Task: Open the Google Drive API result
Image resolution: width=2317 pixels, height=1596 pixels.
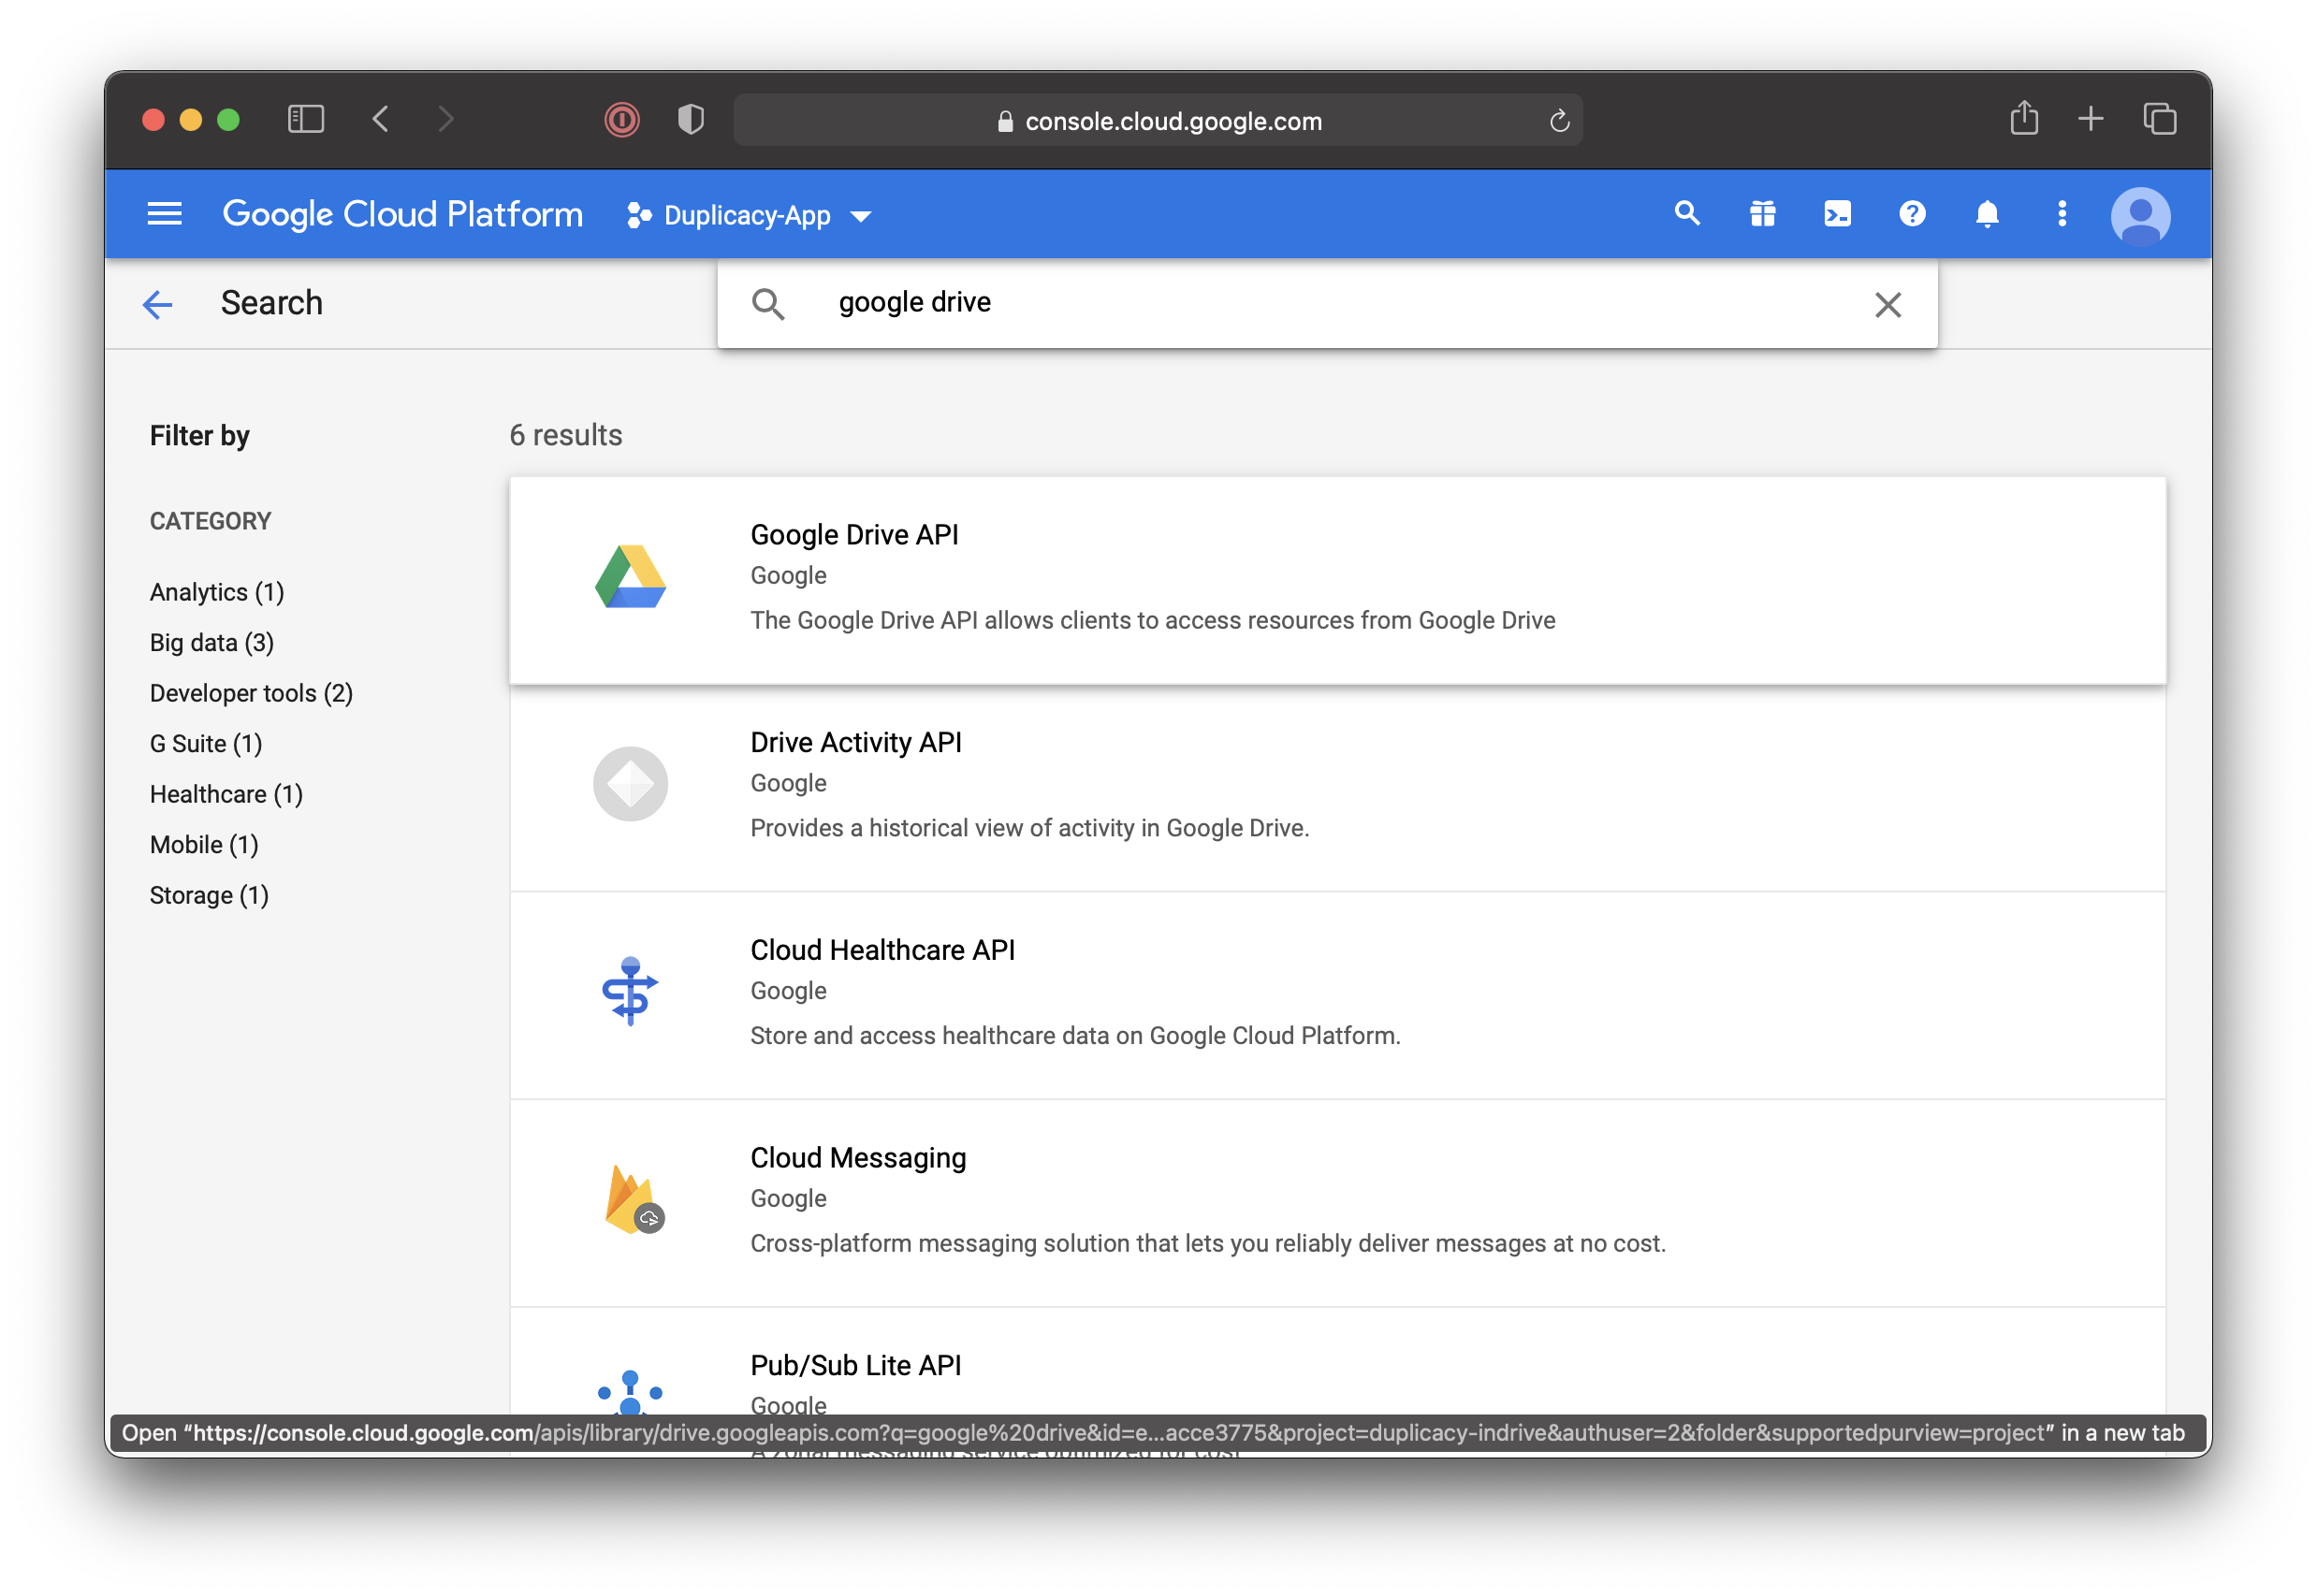Action: tap(854, 534)
